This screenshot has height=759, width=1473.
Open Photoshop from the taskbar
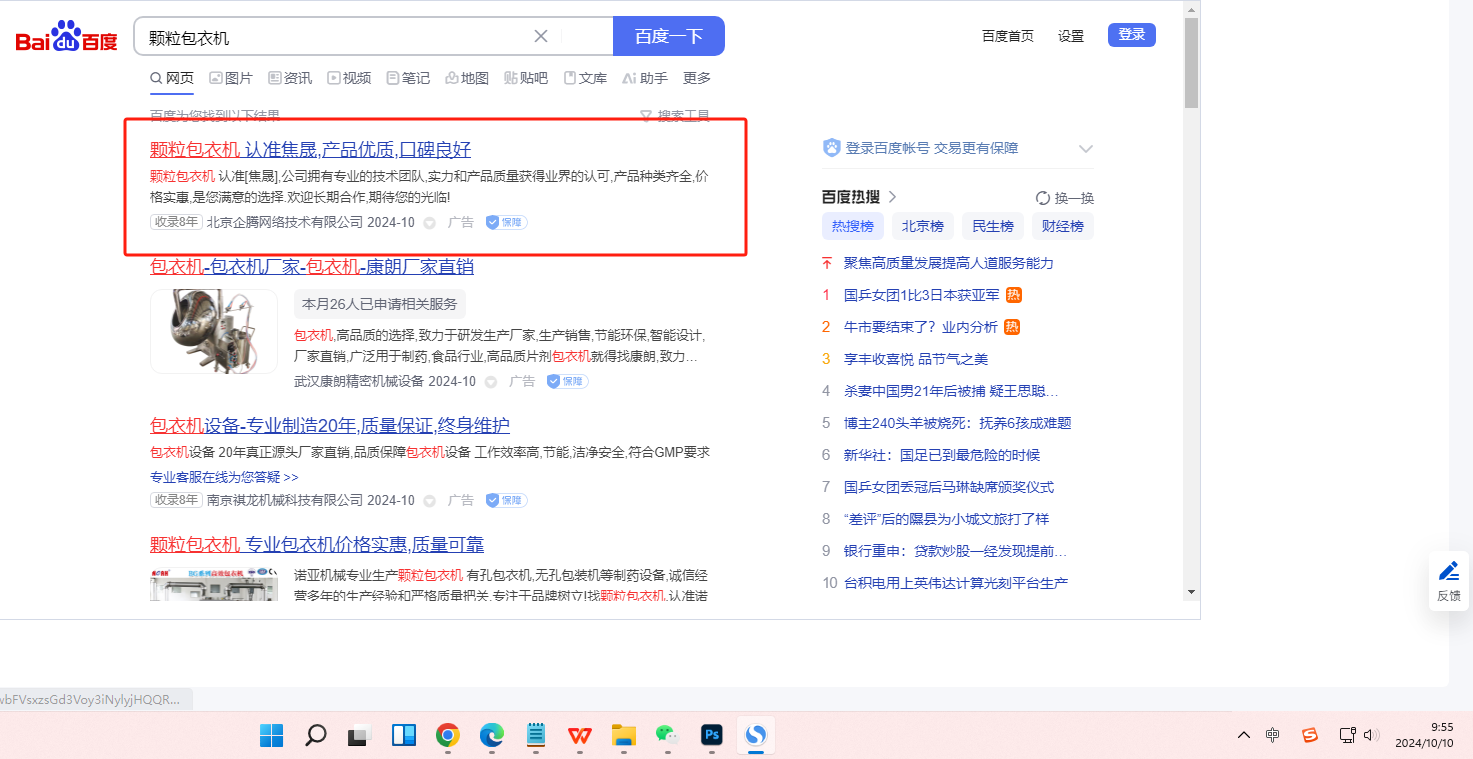712,736
